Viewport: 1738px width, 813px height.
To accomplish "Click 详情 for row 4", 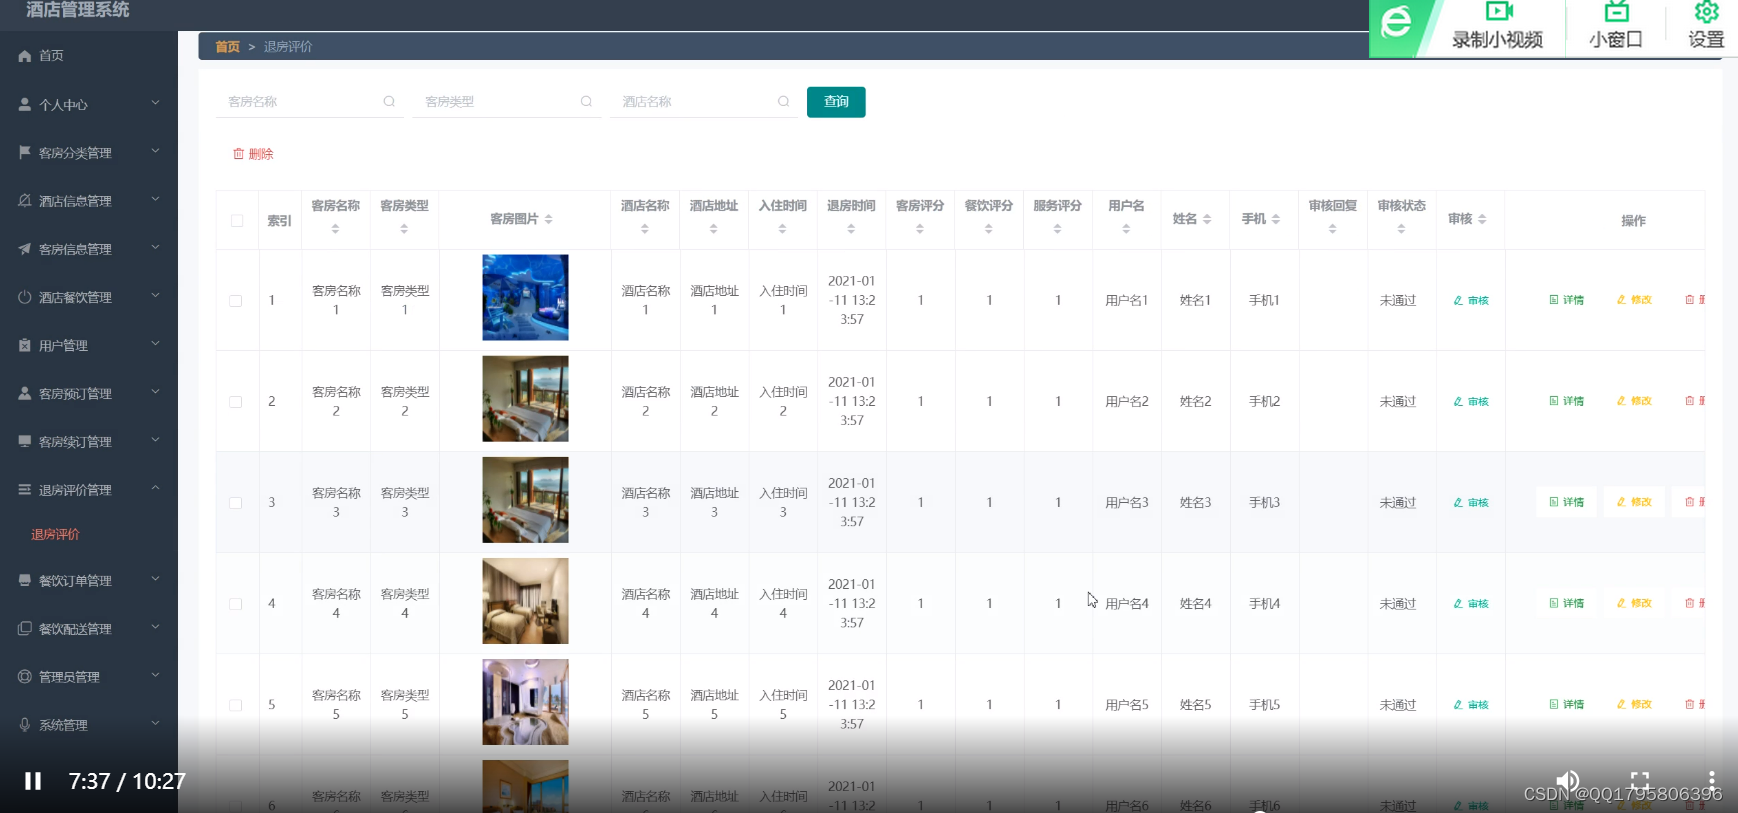I will click(x=1566, y=604).
